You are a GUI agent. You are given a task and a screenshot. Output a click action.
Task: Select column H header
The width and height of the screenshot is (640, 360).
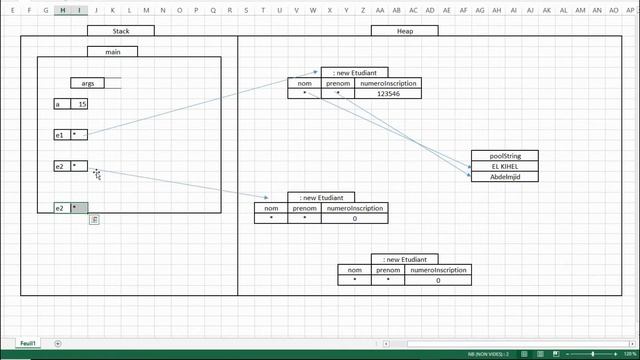coord(62,10)
